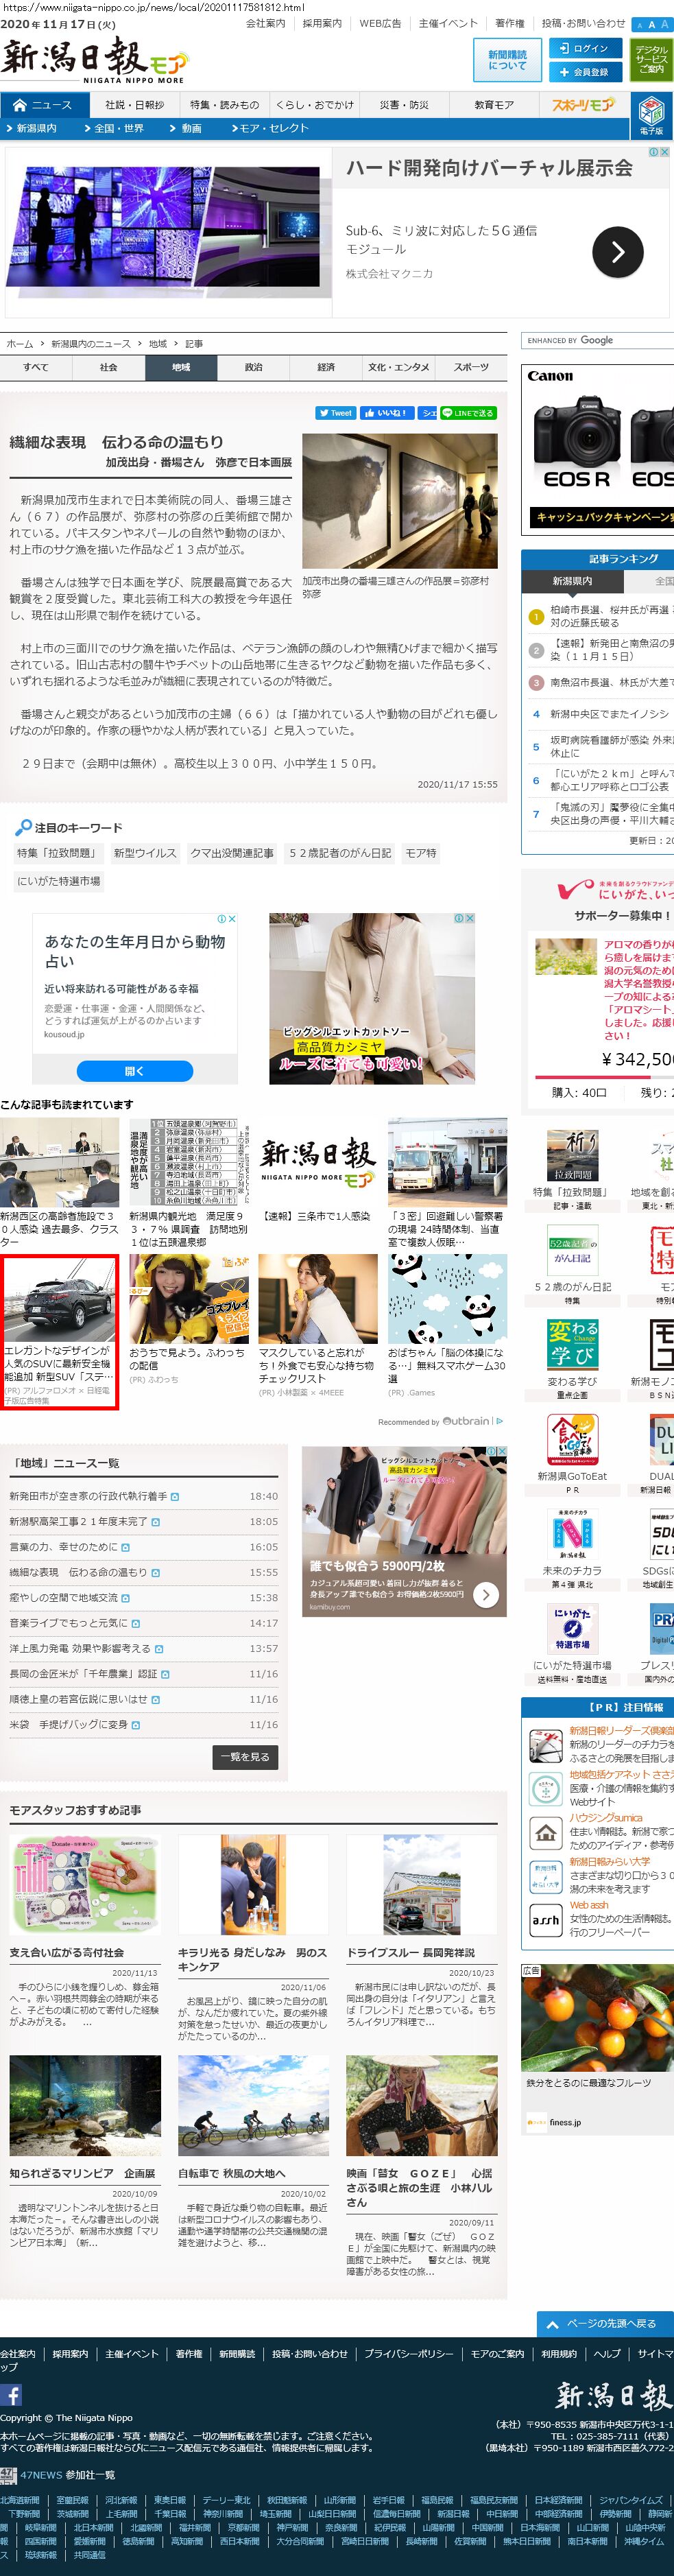
Task: Switch to the 文化・エンタメ category tab
Action: point(399,368)
